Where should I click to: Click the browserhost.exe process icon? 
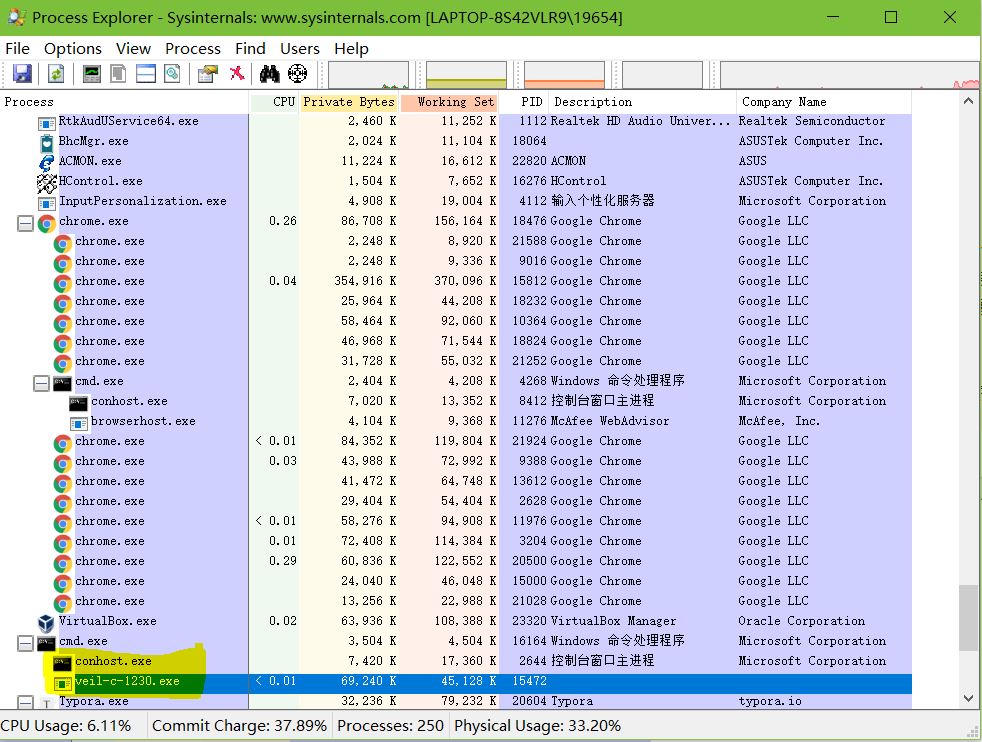click(78, 423)
